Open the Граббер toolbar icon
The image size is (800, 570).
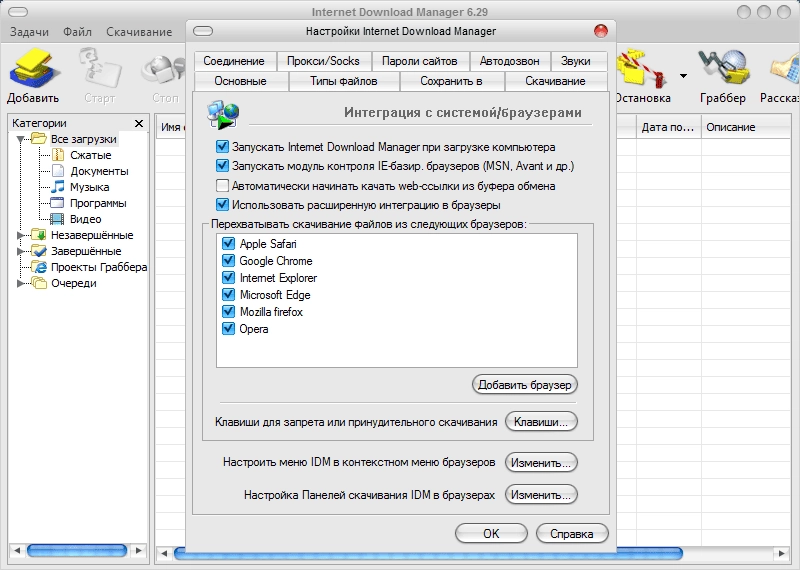click(x=722, y=68)
